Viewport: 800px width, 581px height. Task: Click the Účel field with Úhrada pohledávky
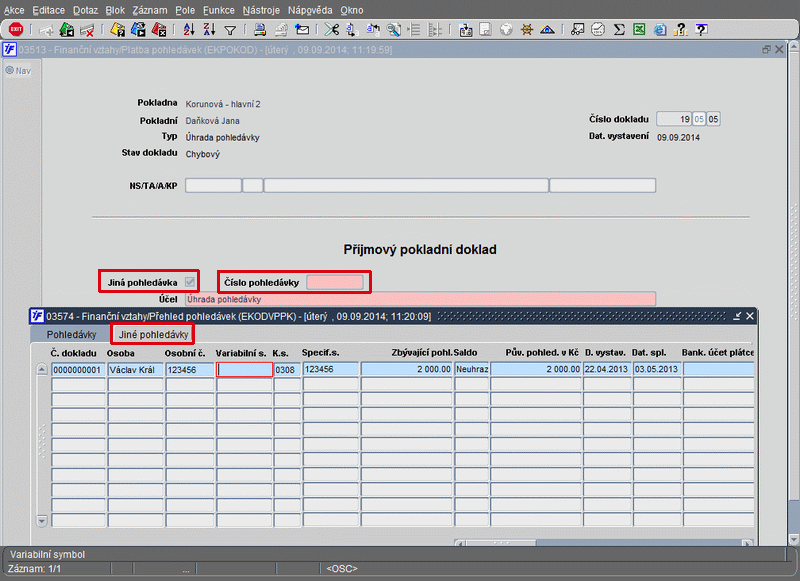(x=420, y=299)
